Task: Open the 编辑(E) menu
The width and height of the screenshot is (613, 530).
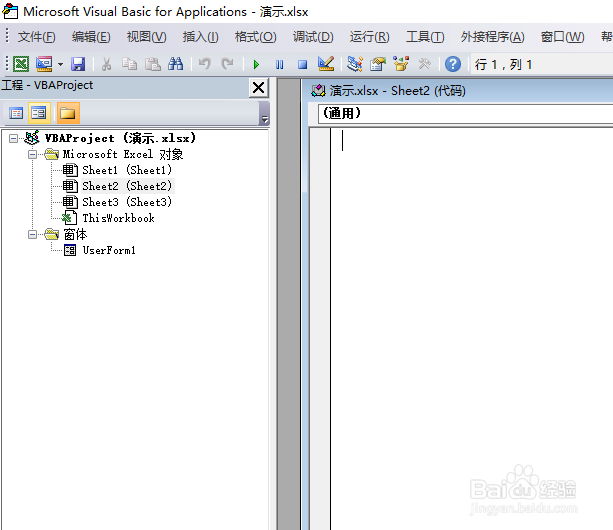Action: coord(91,37)
